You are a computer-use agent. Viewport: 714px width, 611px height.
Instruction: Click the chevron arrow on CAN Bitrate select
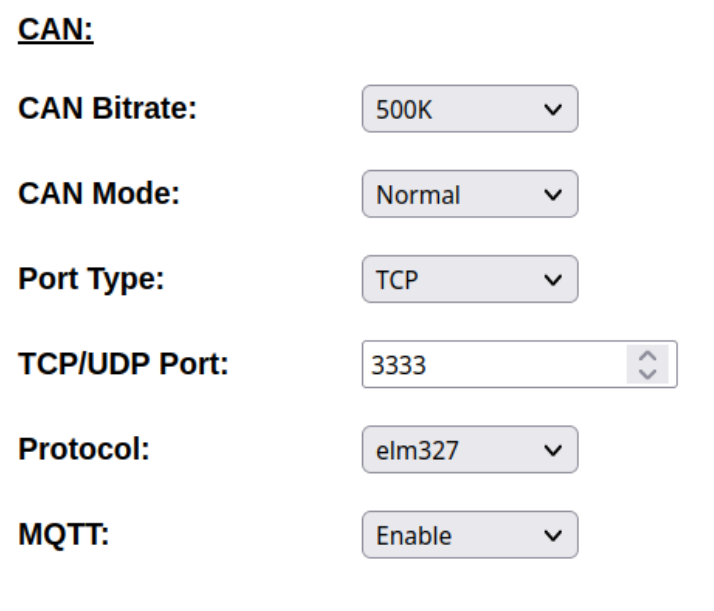(x=553, y=109)
